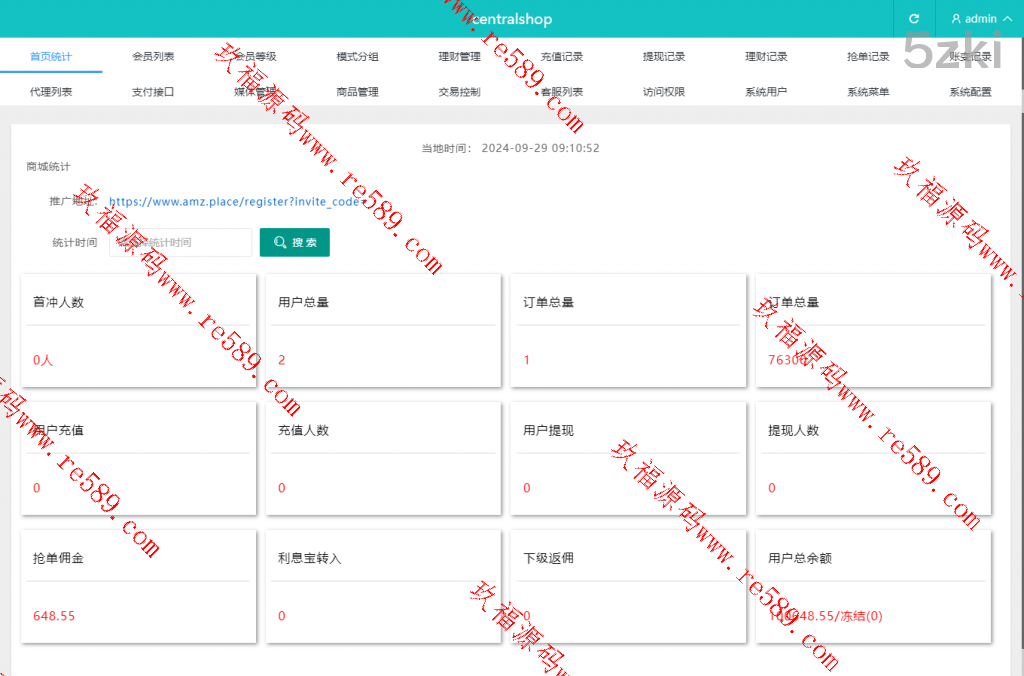Open 理财管理 menu item
Image resolution: width=1024 pixels, height=676 pixels.
coord(459,57)
